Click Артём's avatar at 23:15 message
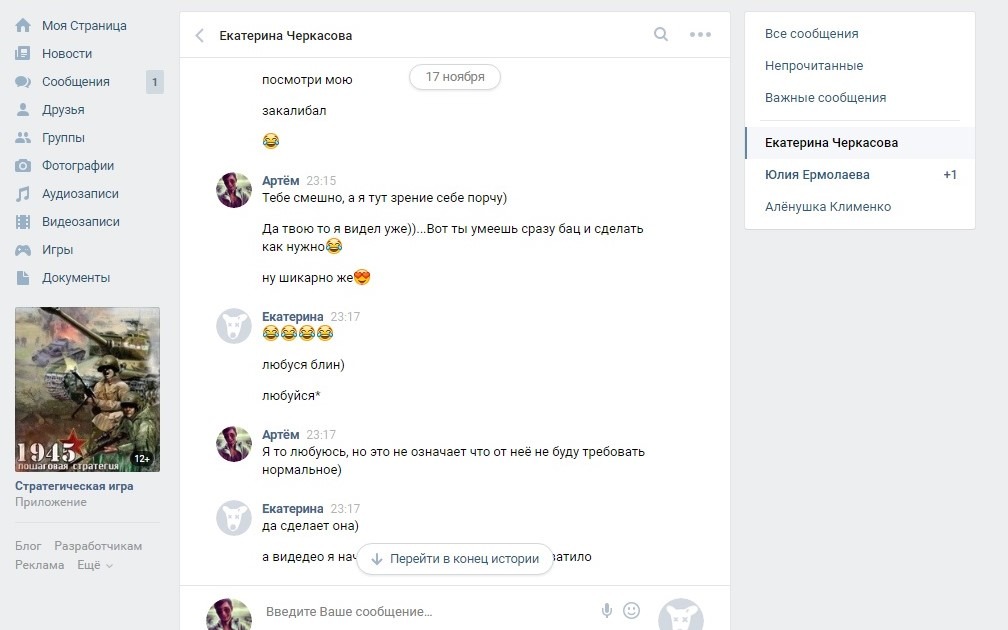The image size is (1008, 630). coord(233,190)
